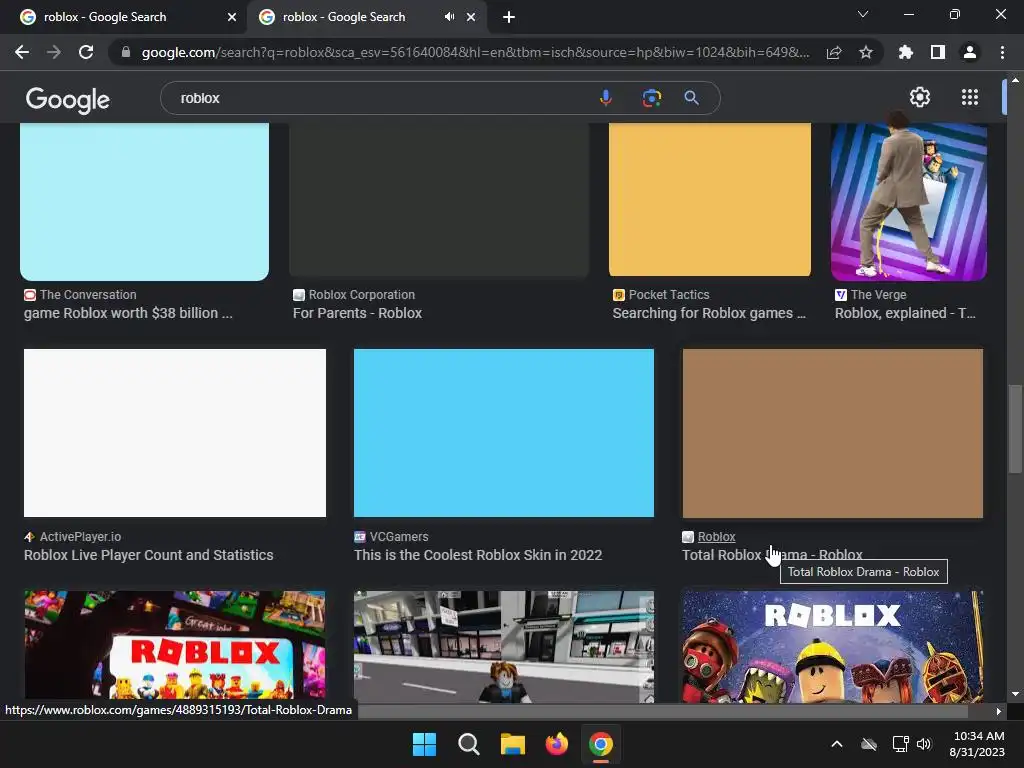
Task: Click the browser forward arrow
Action: [54, 52]
